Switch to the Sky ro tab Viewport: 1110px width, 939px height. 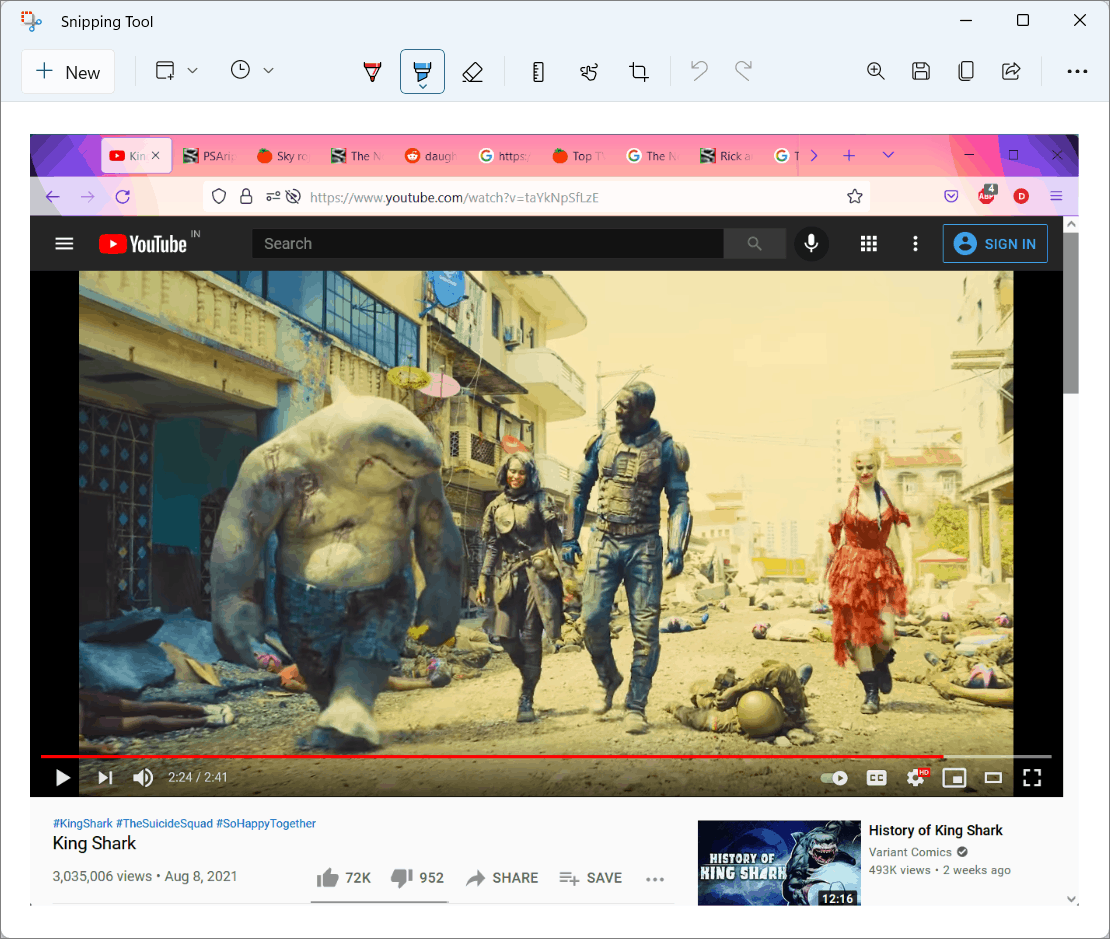coord(283,156)
